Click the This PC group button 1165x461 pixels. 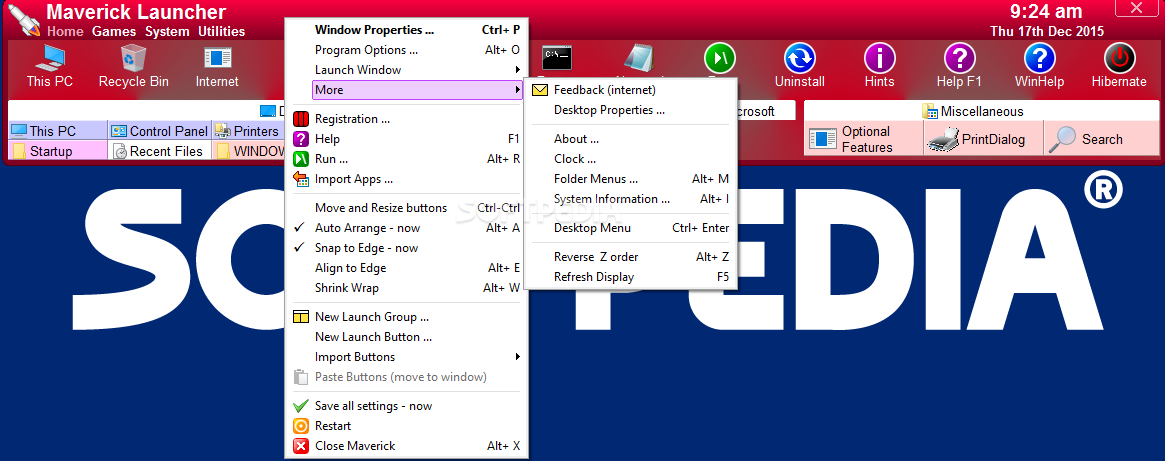click(x=58, y=131)
